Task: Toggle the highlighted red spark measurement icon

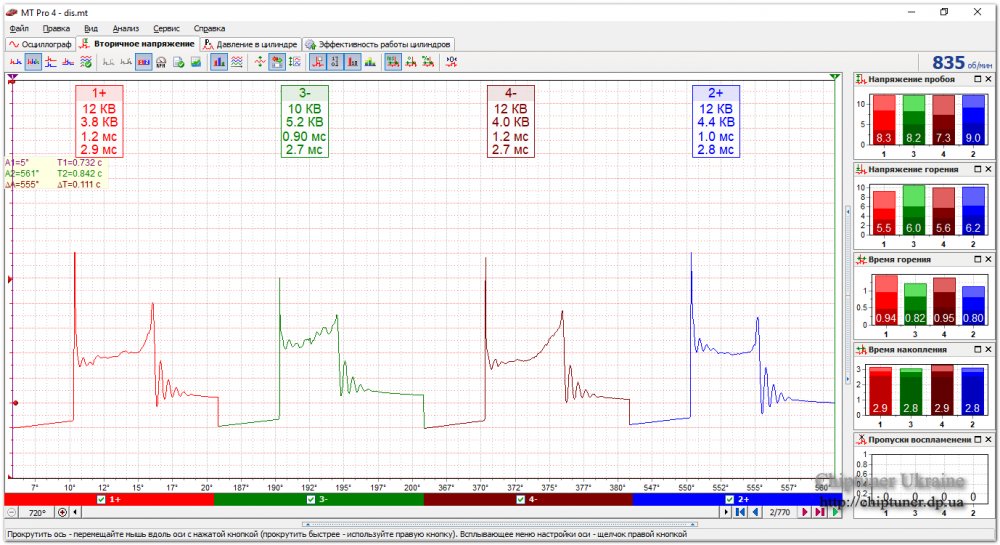Action: tap(318, 62)
